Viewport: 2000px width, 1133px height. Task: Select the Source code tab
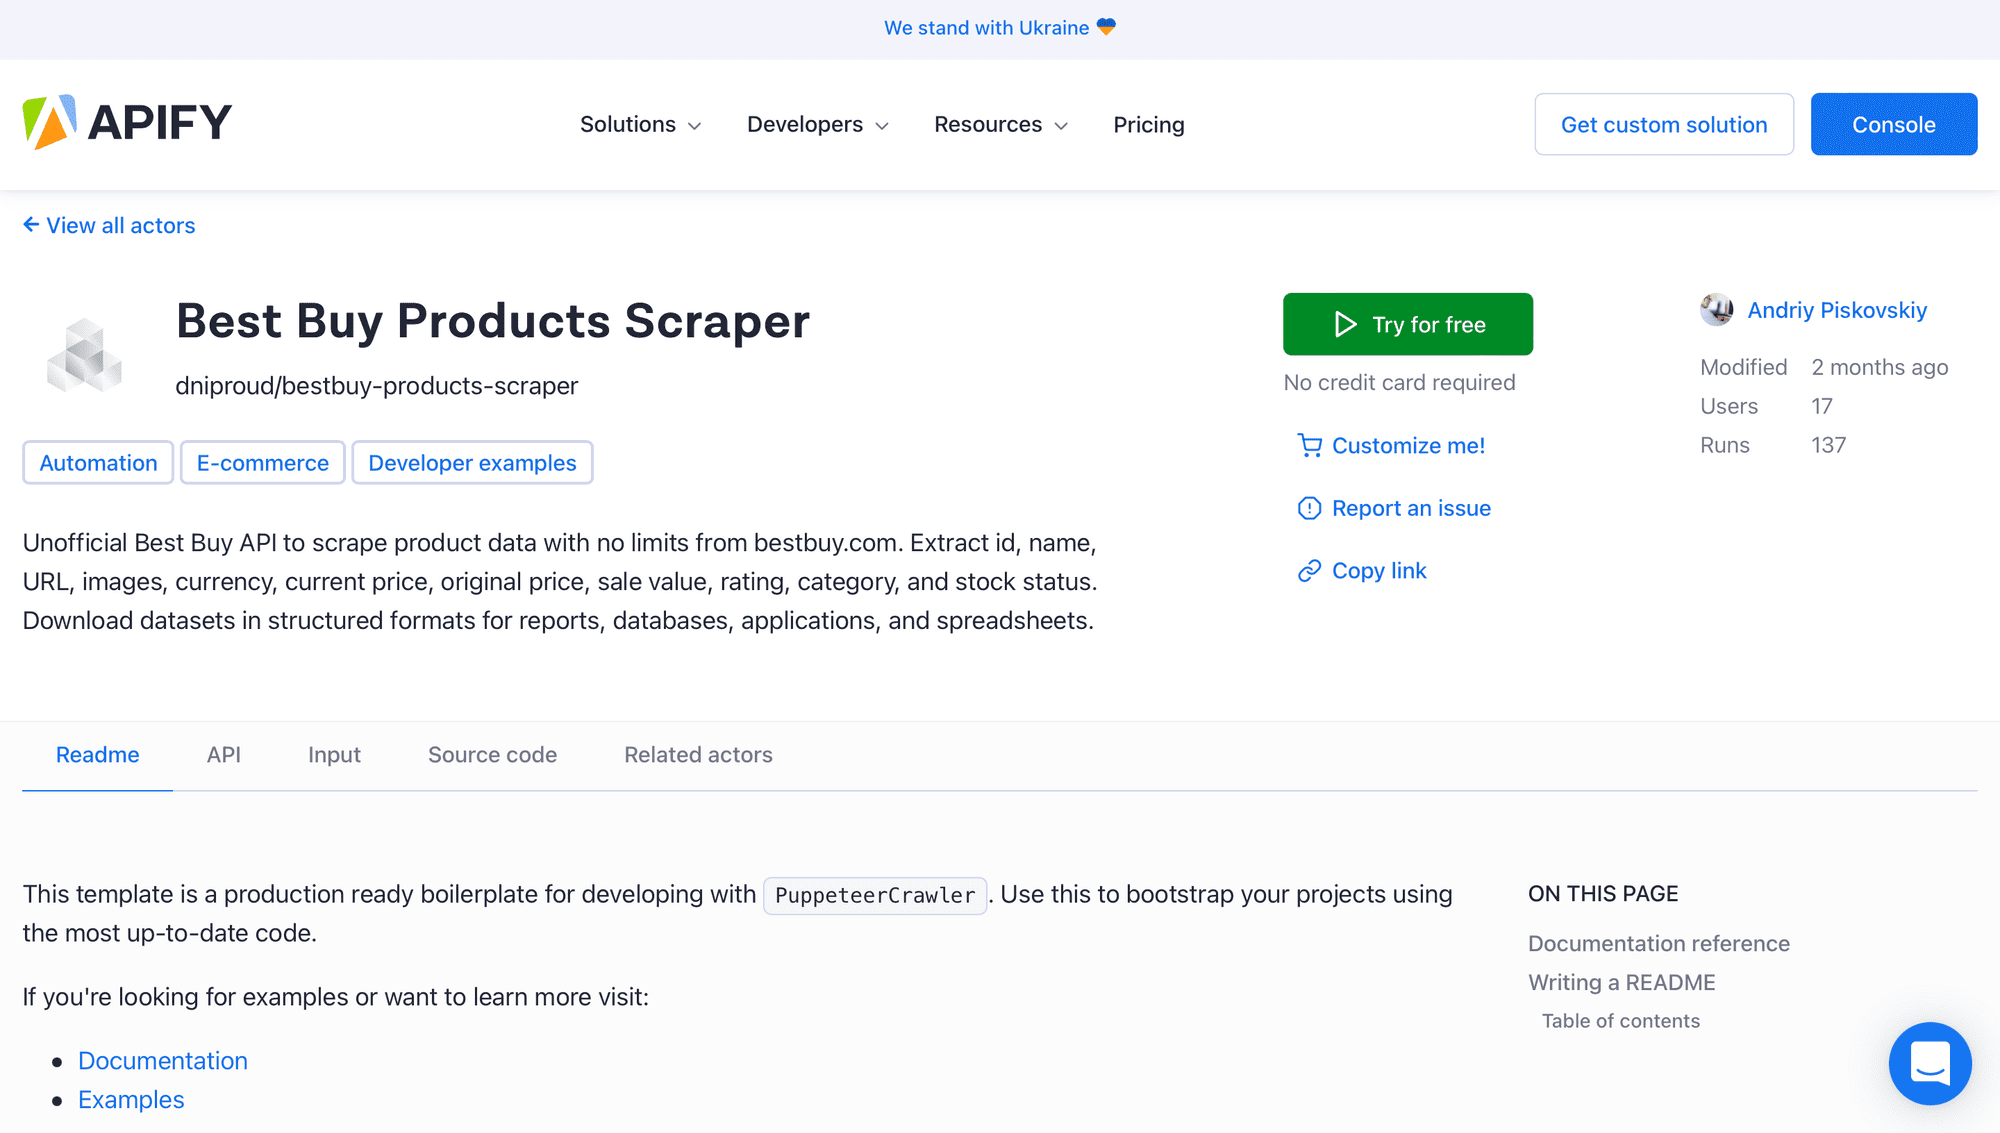(x=492, y=754)
